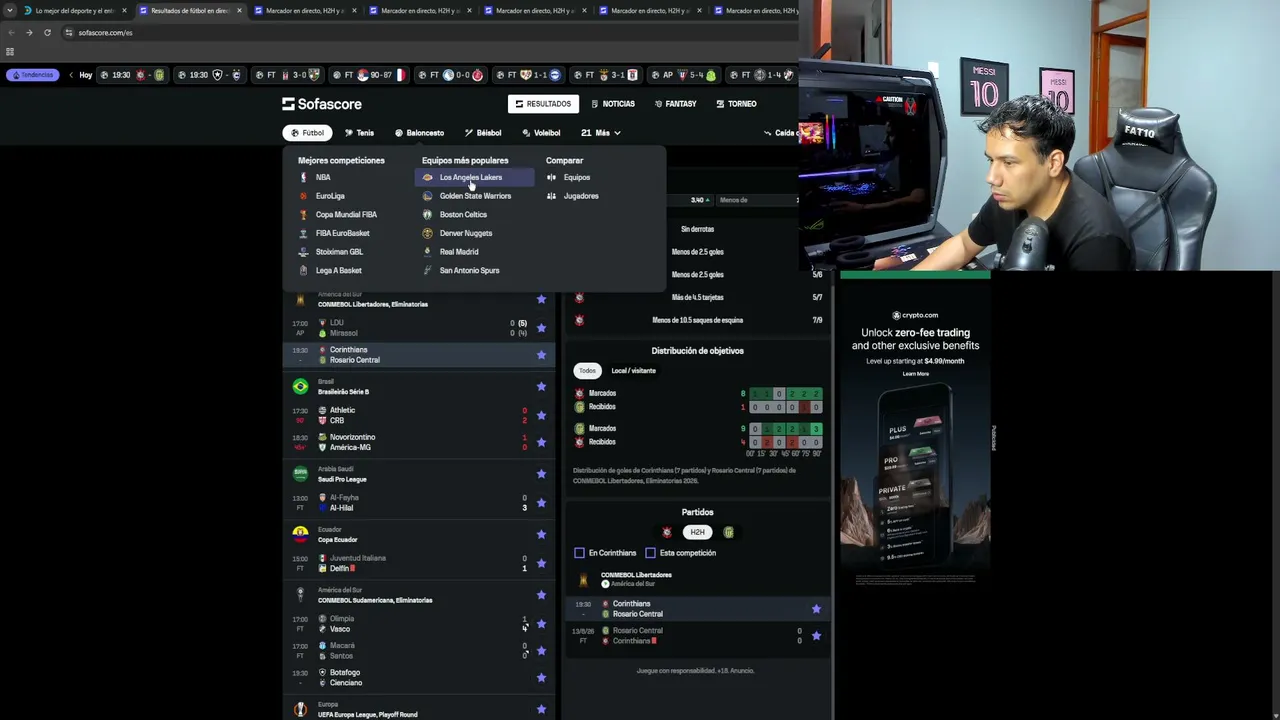The width and height of the screenshot is (1280, 720).
Task: Favorite the UEFA Europa League Playoff star
Action: point(541,710)
